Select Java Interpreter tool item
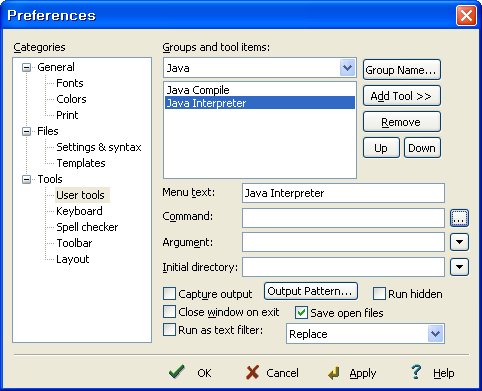The image size is (482, 391). click(x=260, y=103)
